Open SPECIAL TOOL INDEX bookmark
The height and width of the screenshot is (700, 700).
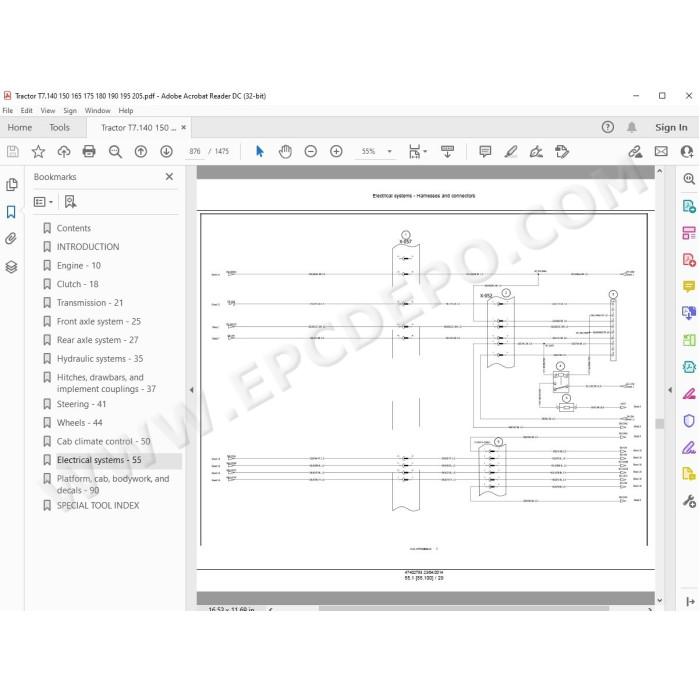[98, 505]
